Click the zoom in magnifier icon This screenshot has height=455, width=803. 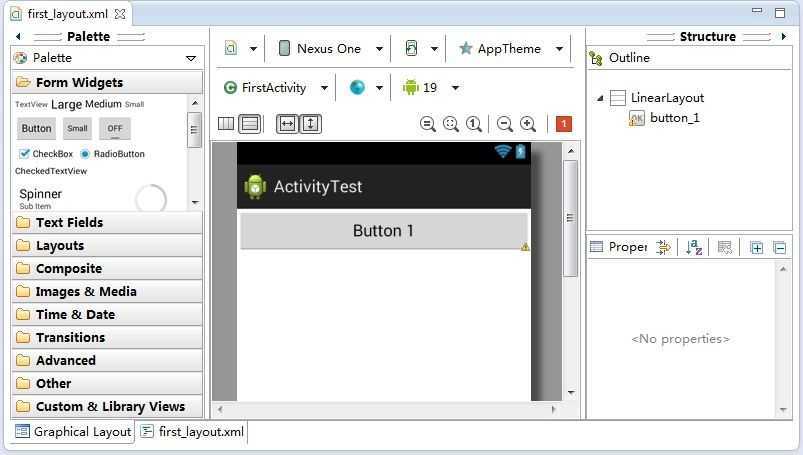coord(527,123)
